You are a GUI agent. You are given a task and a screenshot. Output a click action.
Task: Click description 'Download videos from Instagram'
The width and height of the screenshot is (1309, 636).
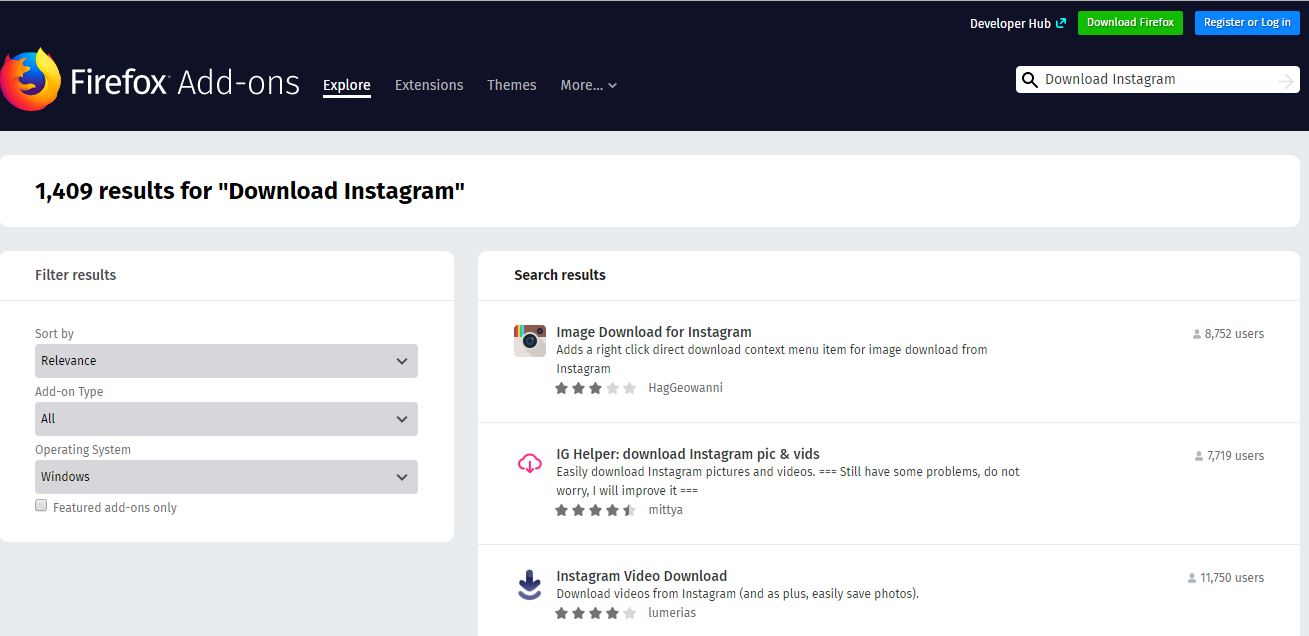[x=737, y=594]
